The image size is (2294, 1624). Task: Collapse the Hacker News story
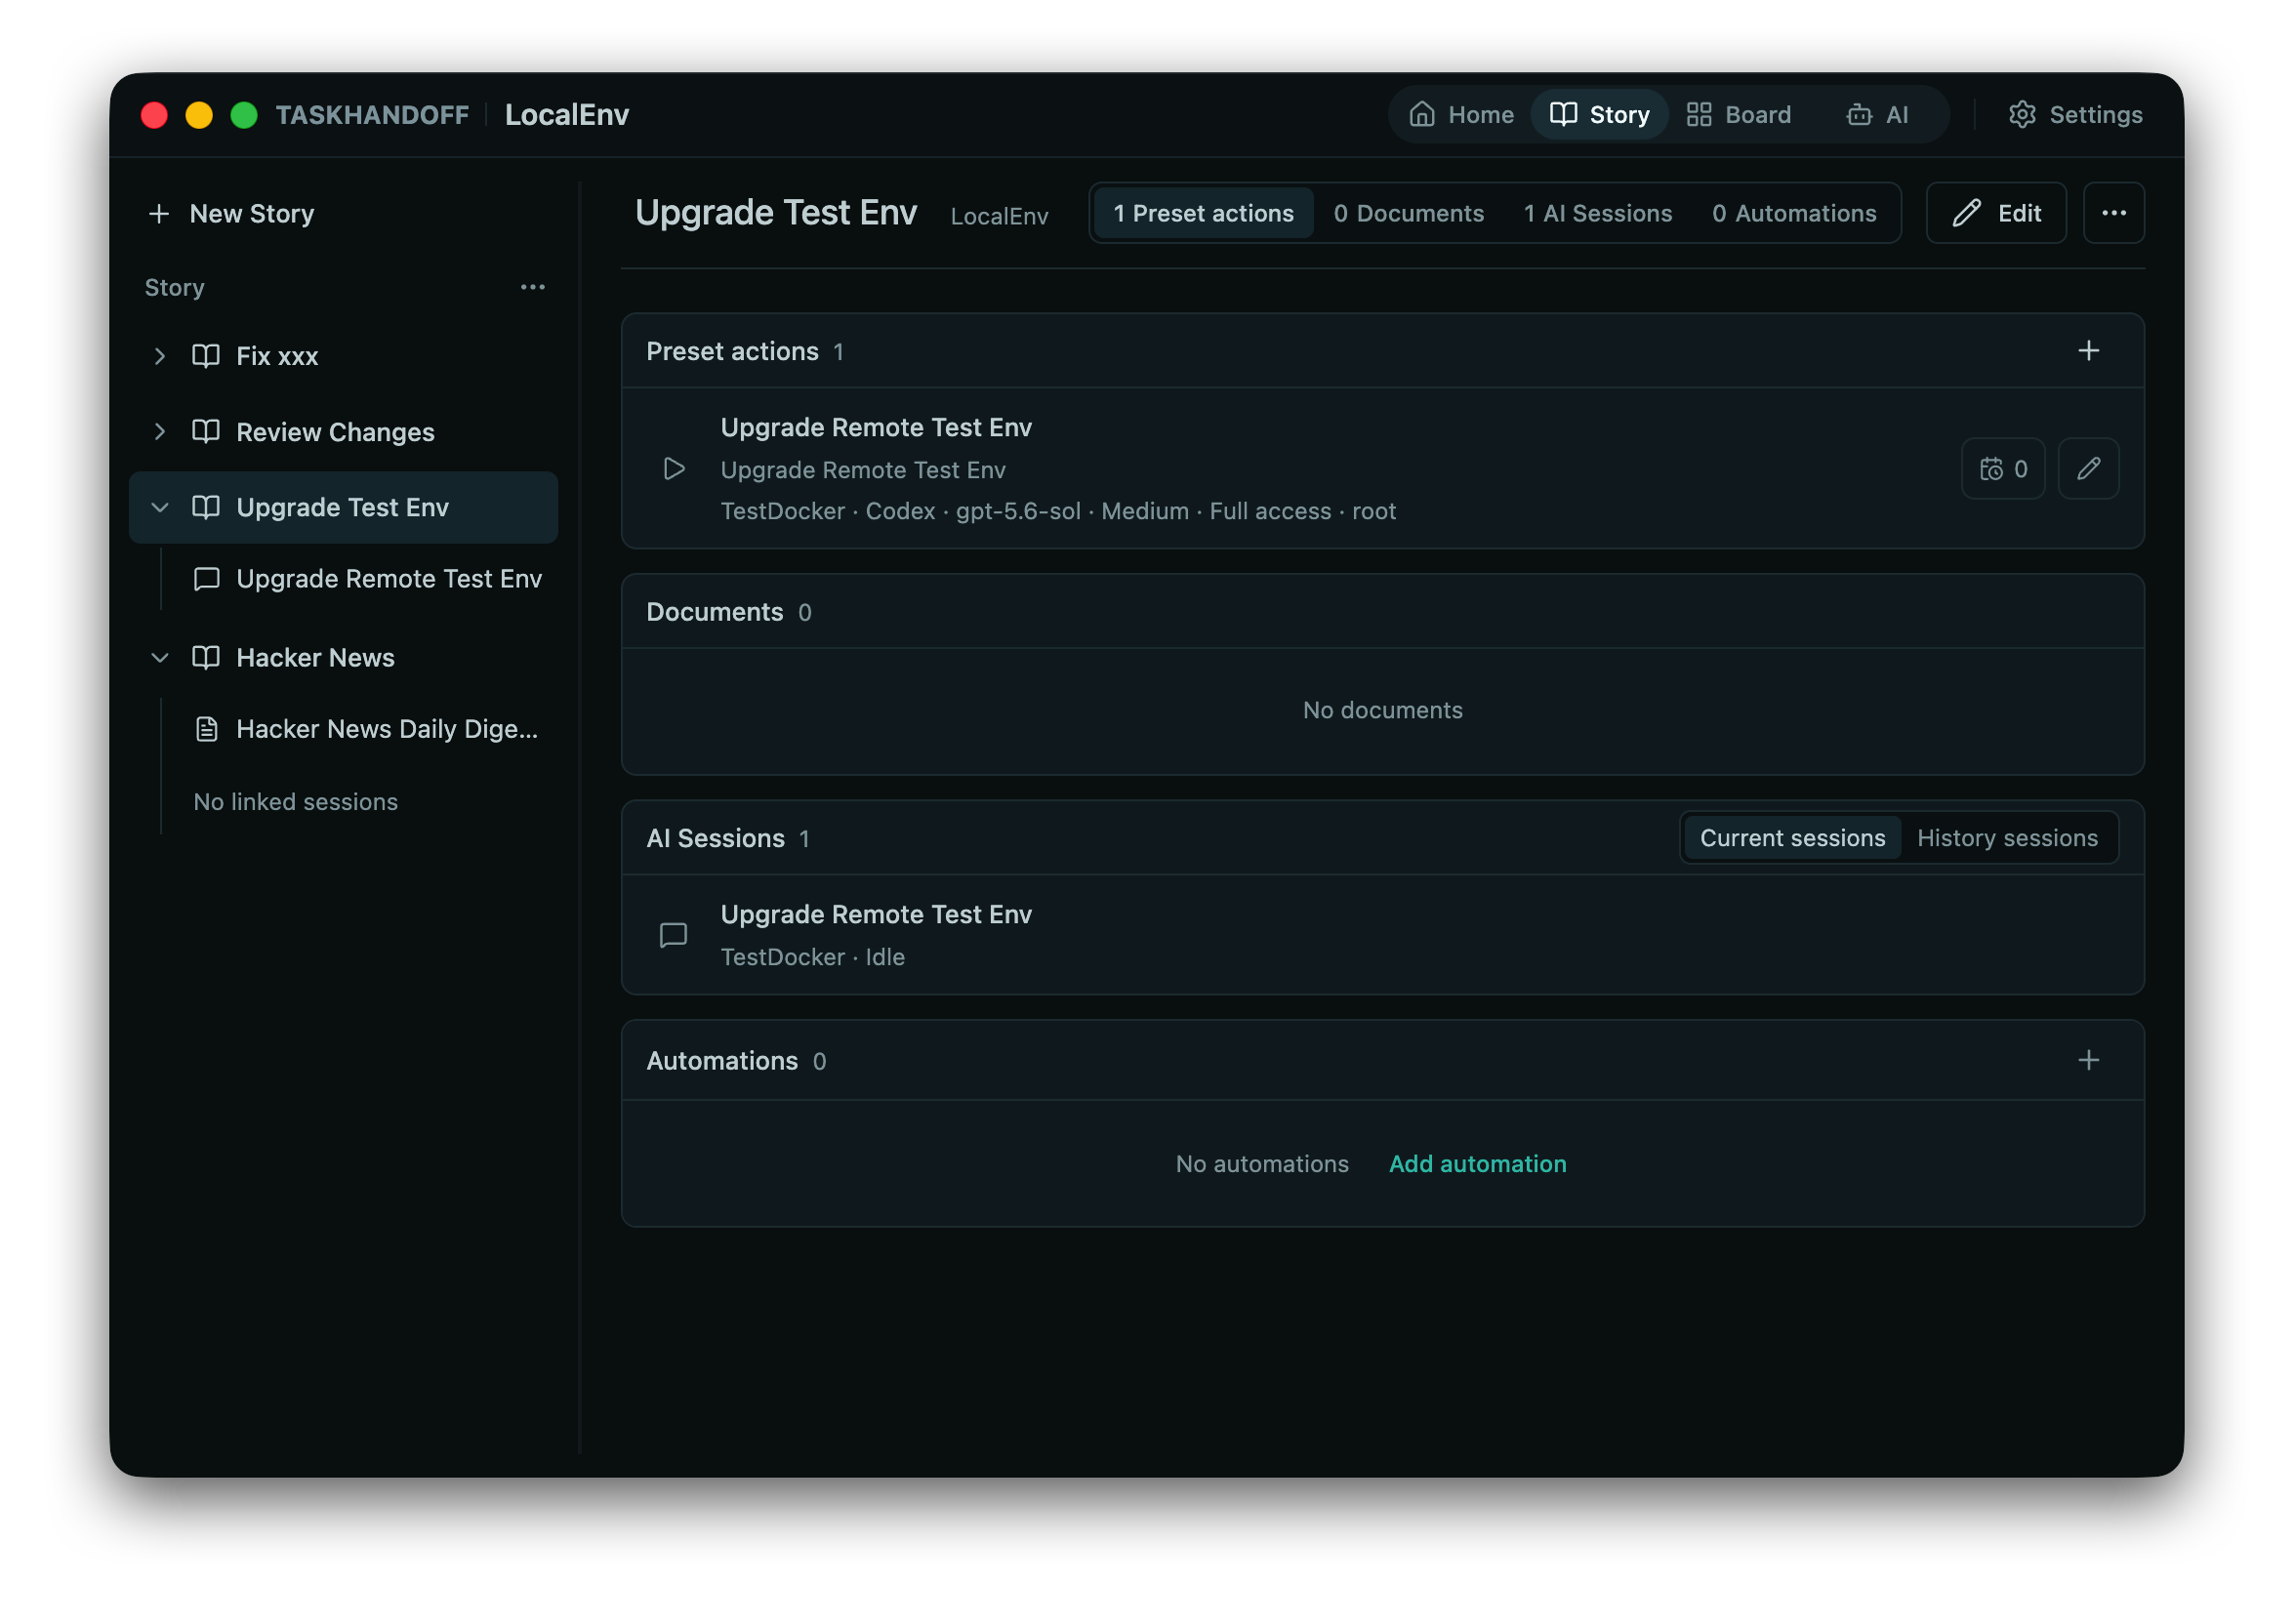(x=159, y=657)
